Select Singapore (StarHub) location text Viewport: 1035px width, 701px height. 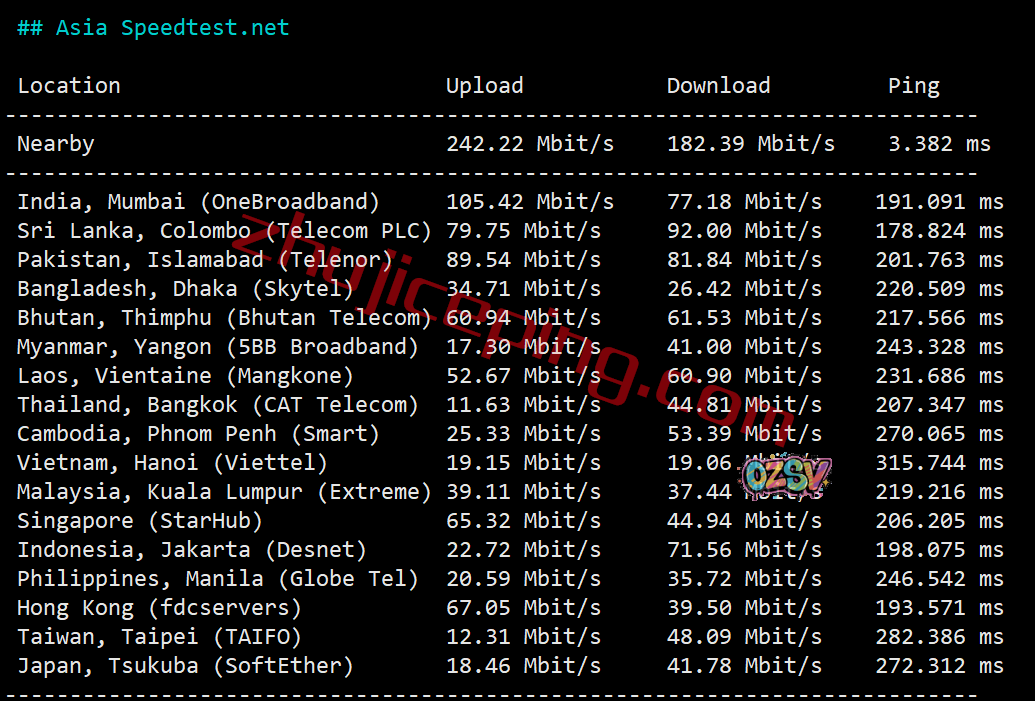click(x=140, y=521)
